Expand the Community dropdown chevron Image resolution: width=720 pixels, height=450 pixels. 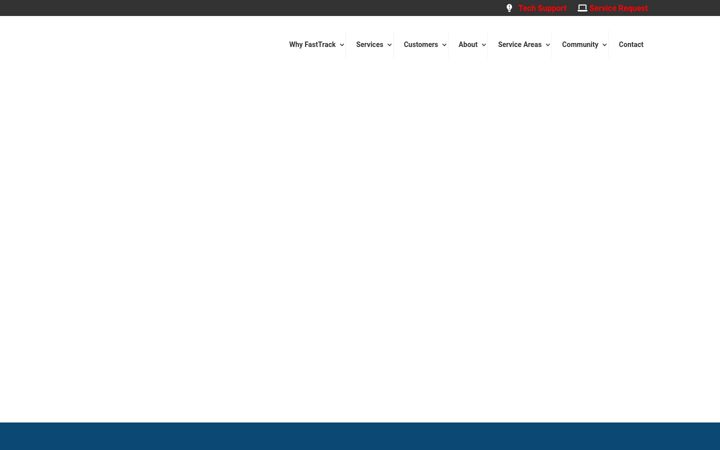604,45
